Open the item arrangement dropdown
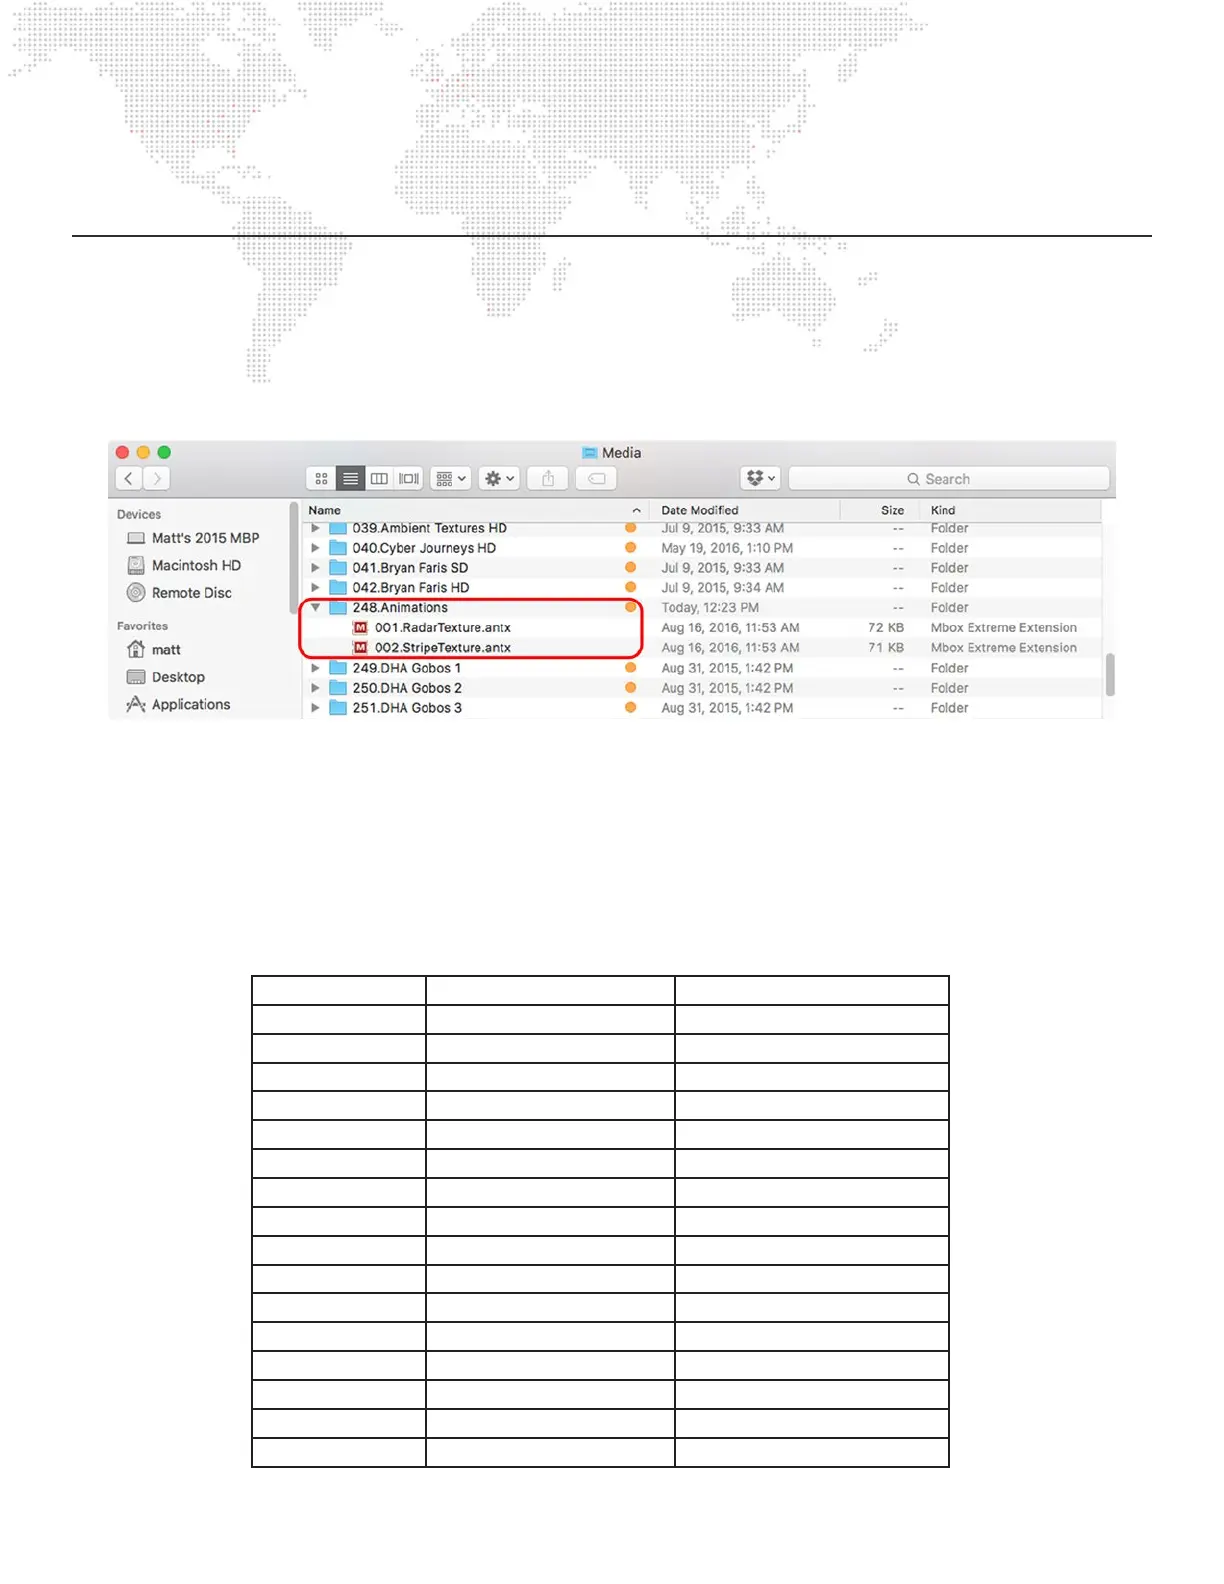This screenshot has width=1224, height=1584. click(451, 479)
